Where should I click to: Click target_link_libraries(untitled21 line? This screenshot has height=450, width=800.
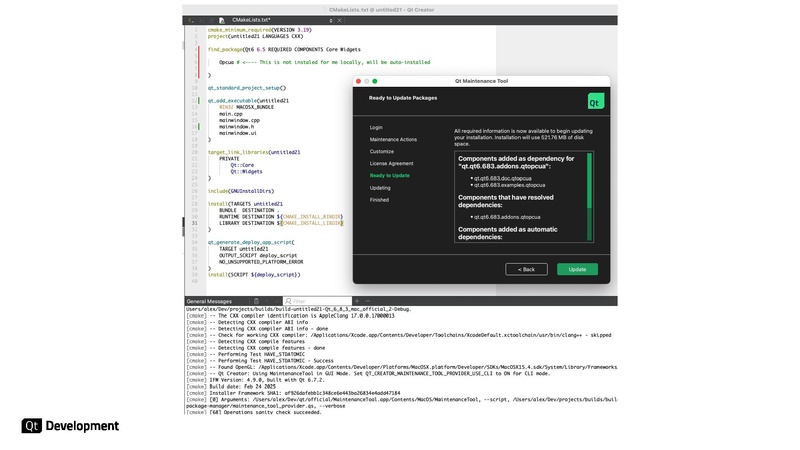point(254,153)
